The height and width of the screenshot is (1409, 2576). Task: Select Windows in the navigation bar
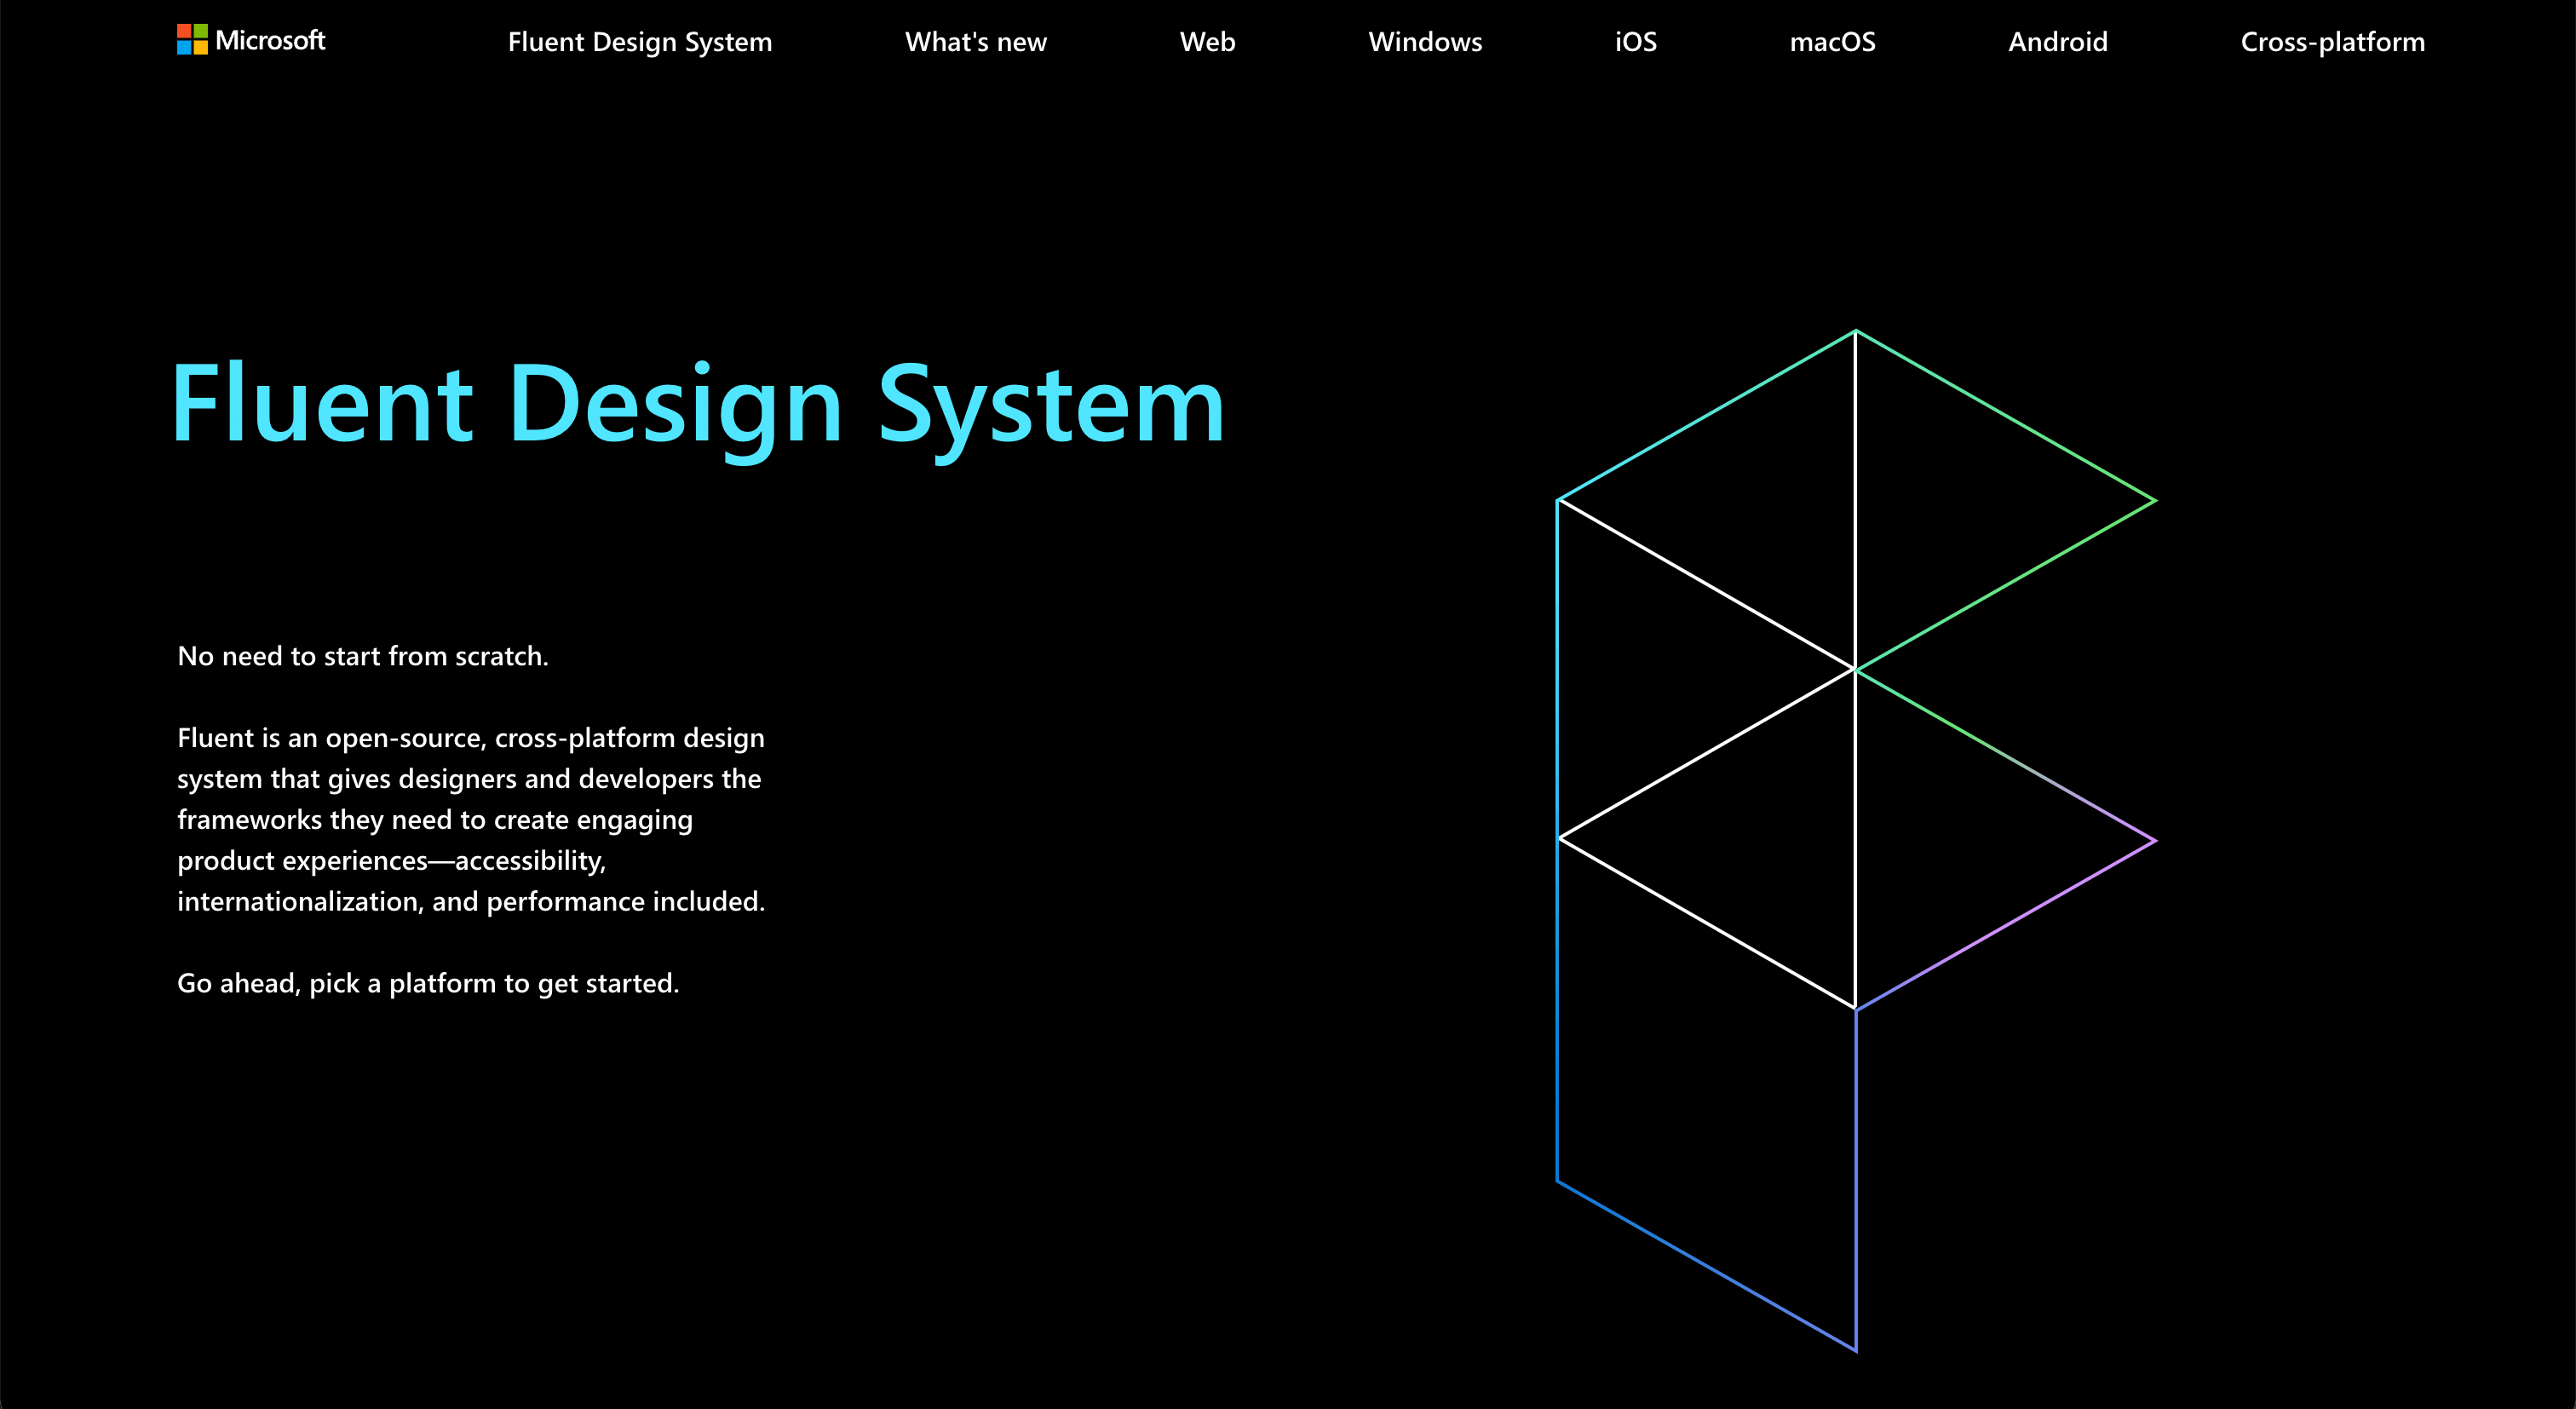1425,42
